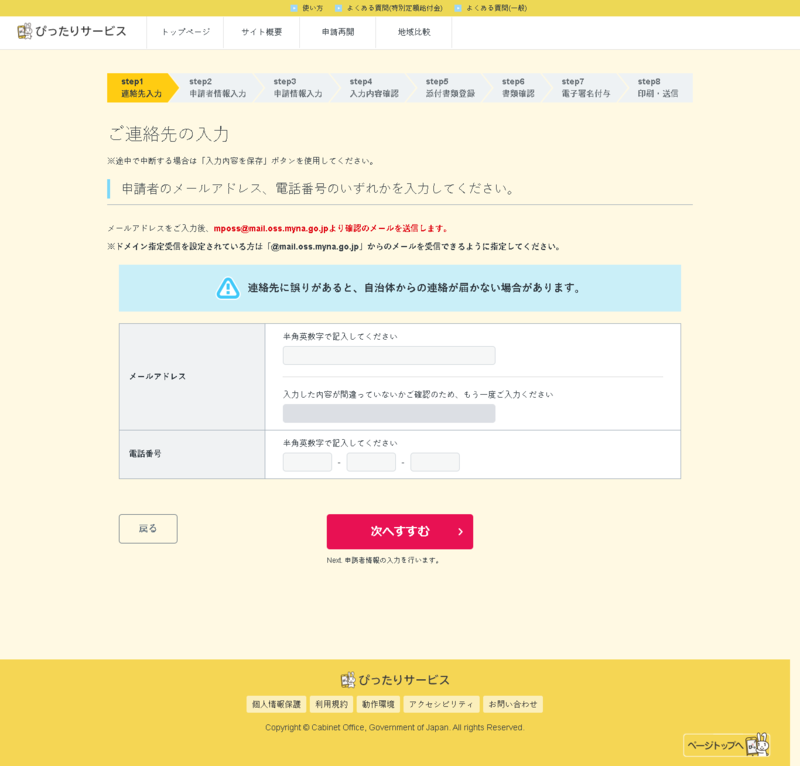800x766 pixels.
Task: Select the step7 電子署名付与 step
Action: pos(586,88)
